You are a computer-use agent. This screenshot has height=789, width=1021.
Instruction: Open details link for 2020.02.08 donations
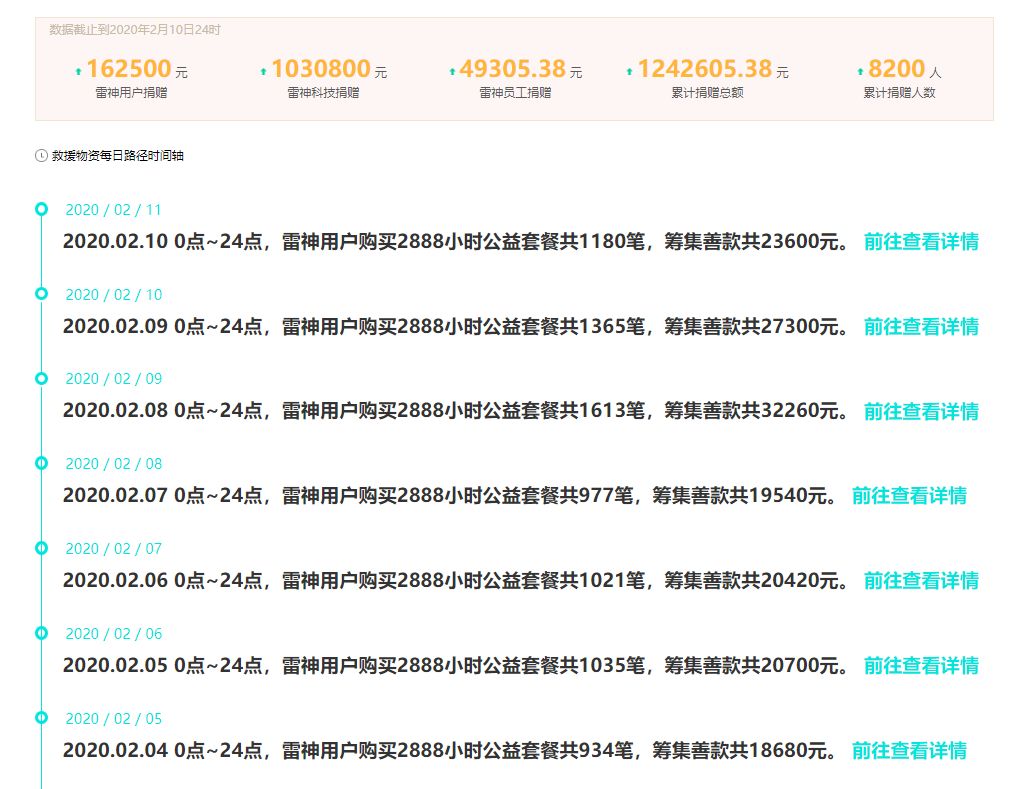point(921,411)
